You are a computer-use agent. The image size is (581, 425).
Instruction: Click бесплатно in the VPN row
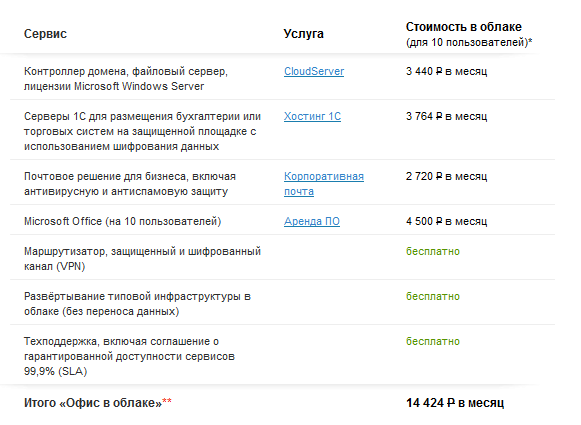point(433,251)
